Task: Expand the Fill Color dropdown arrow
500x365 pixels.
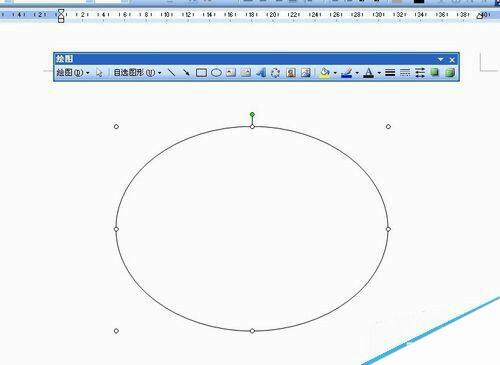Action: point(335,72)
